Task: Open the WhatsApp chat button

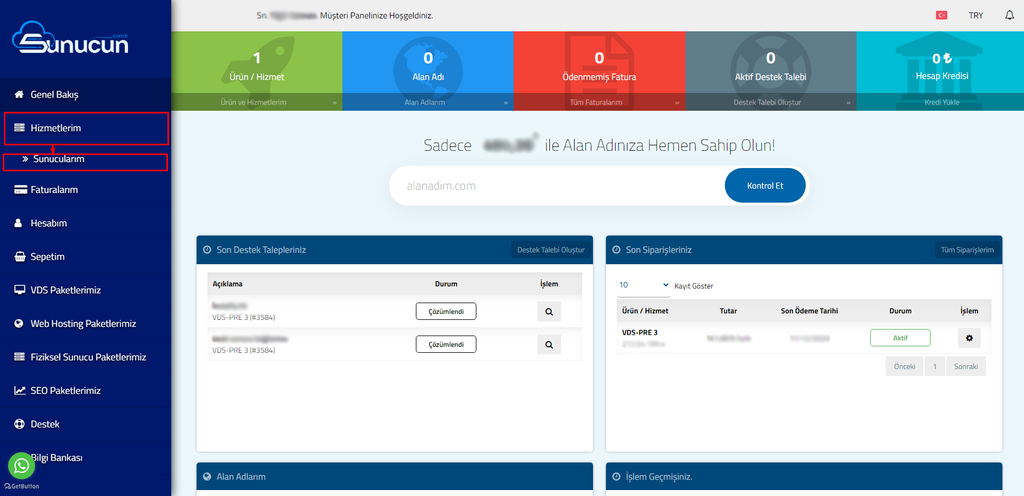Action: (x=21, y=465)
